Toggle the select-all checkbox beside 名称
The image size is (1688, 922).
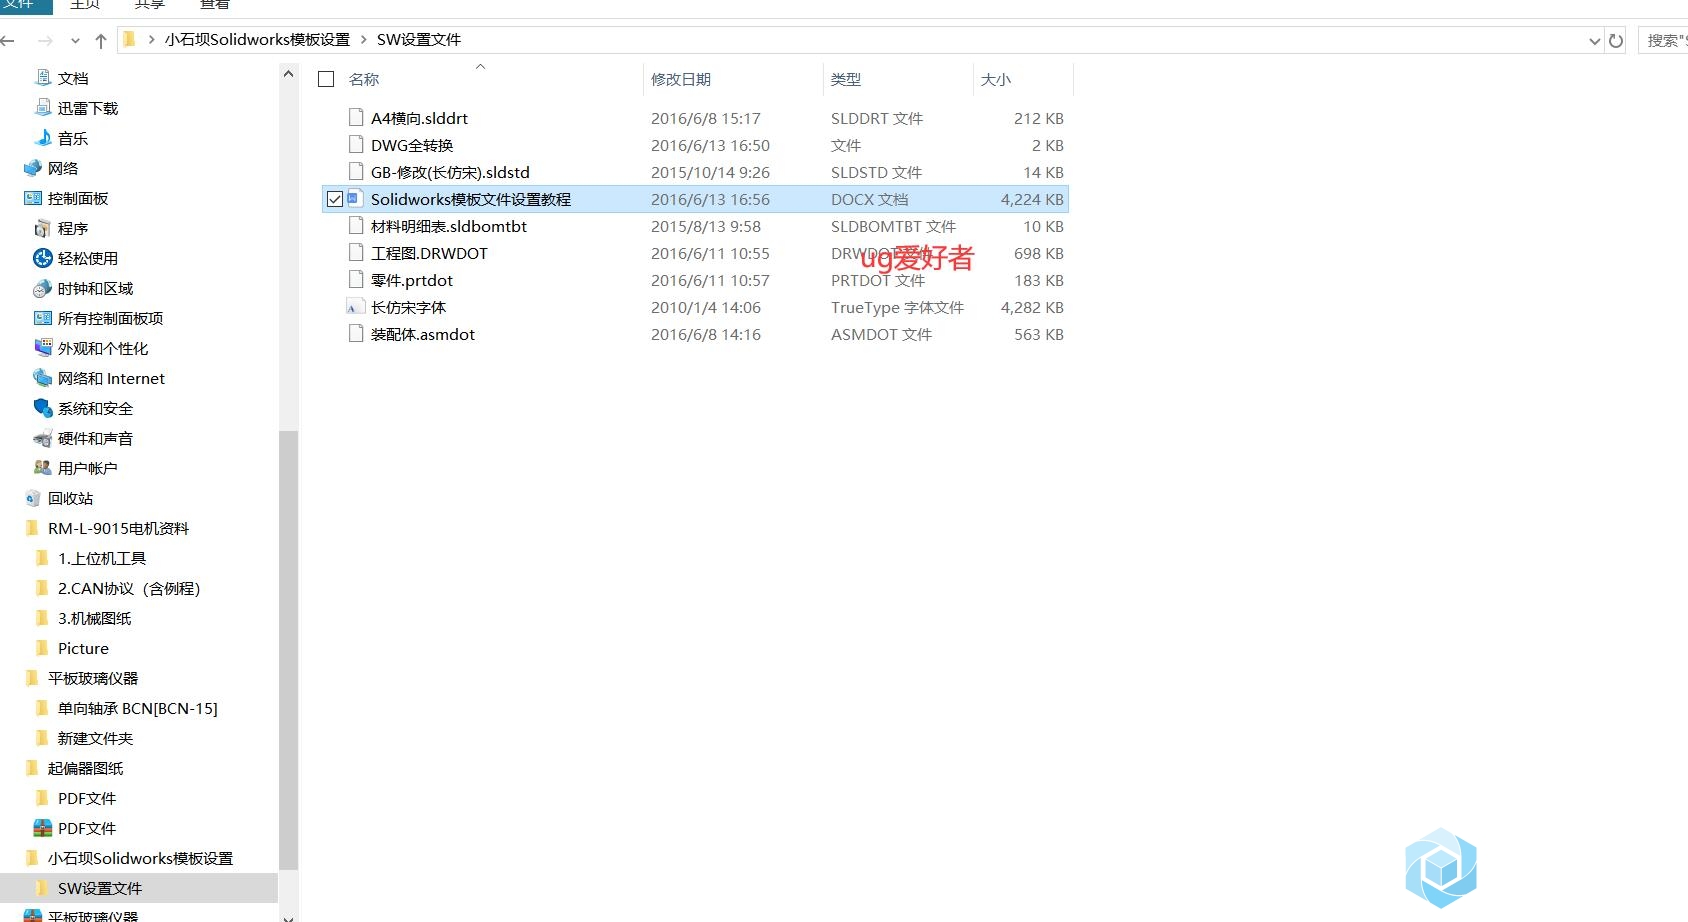tap(326, 79)
